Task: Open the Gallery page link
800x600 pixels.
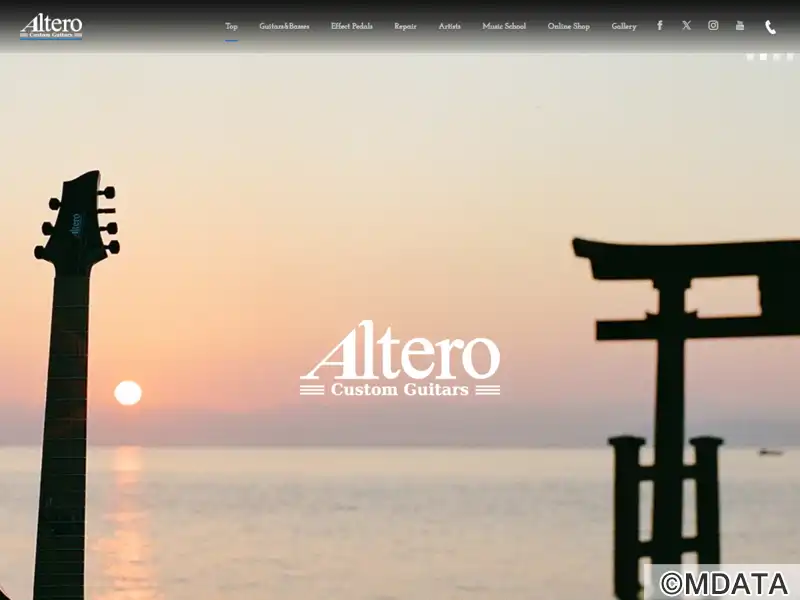Action: point(624,26)
